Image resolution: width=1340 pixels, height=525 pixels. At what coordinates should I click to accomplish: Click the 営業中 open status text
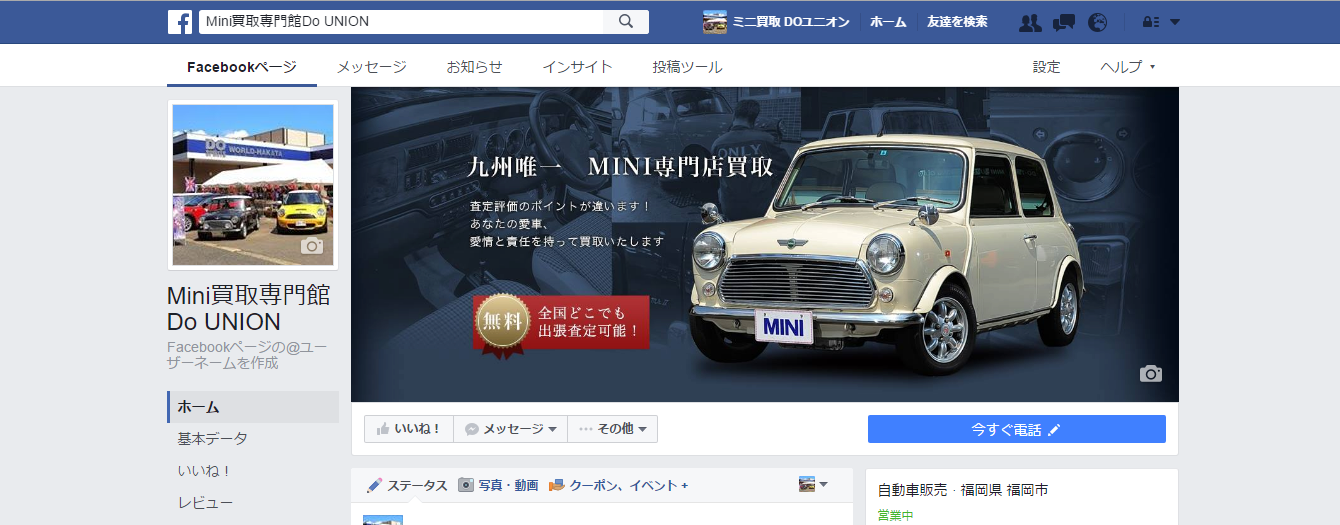coord(895,516)
